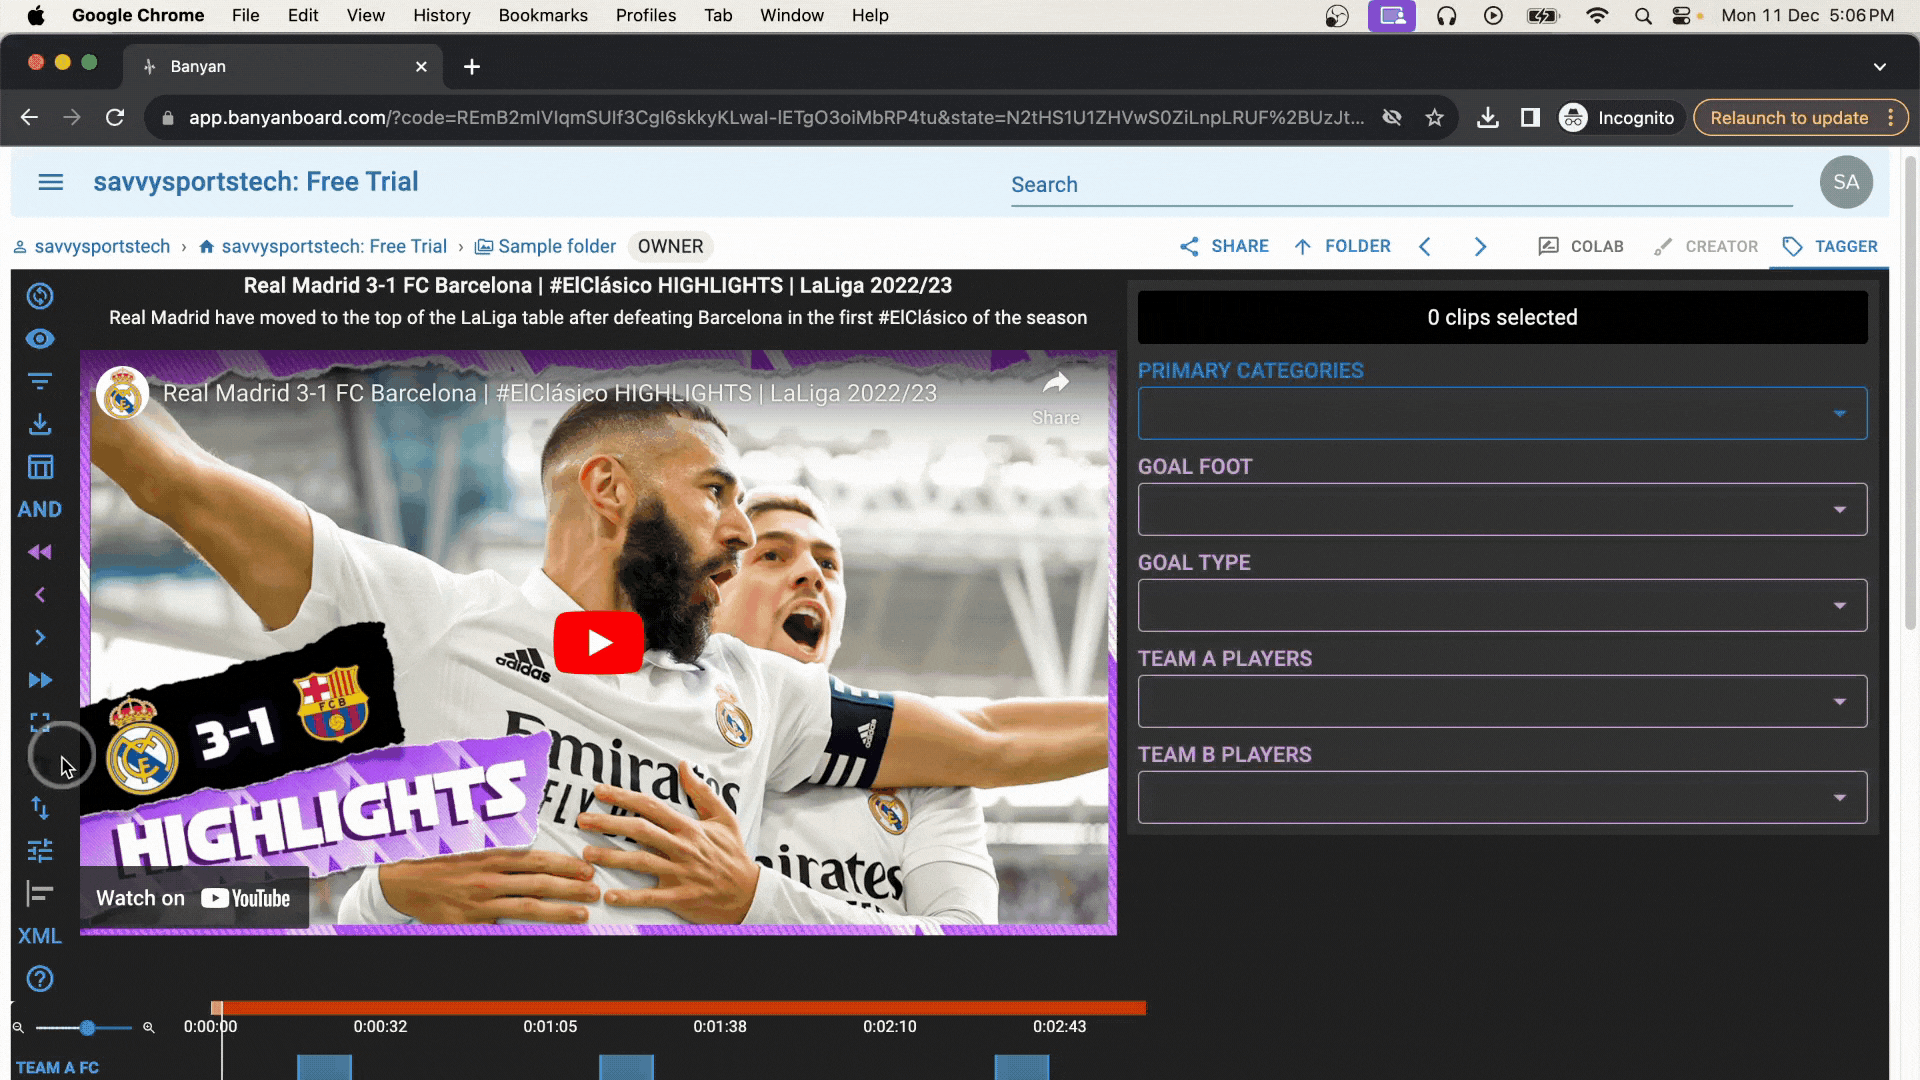Open the Profiles menu in menu bar
1920x1080 pixels.
[645, 15]
